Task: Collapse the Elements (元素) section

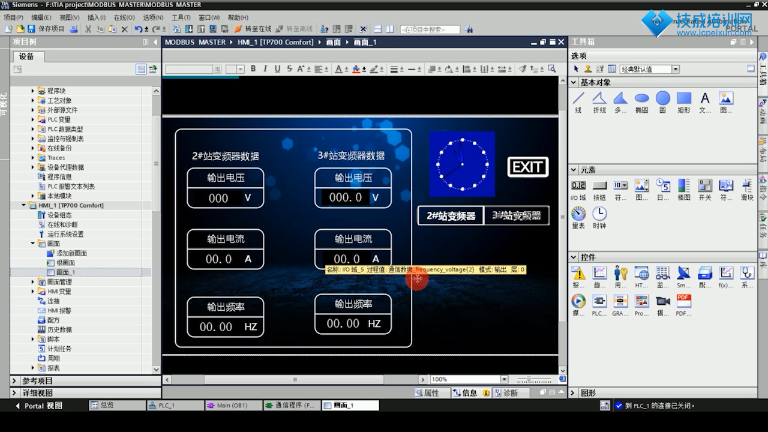Action: [x=574, y=170]
